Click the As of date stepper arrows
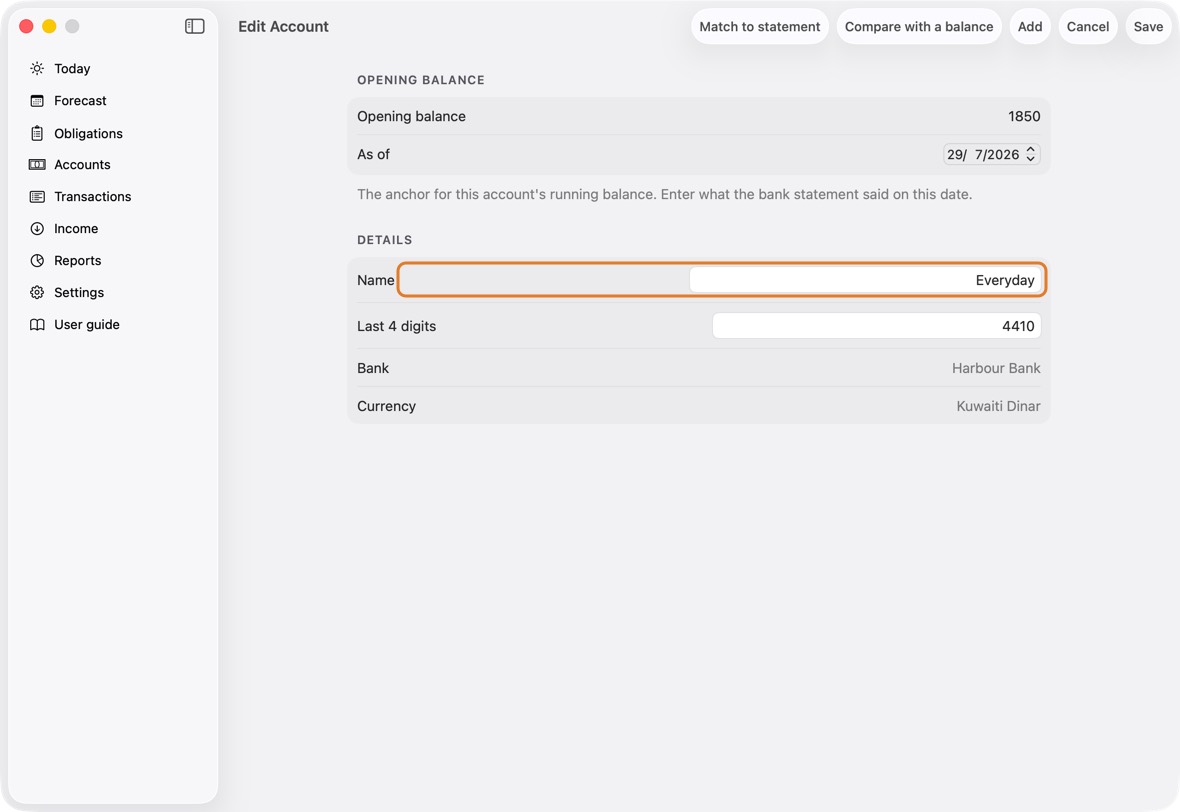 pyautogui.click(x=1031, y=154)
